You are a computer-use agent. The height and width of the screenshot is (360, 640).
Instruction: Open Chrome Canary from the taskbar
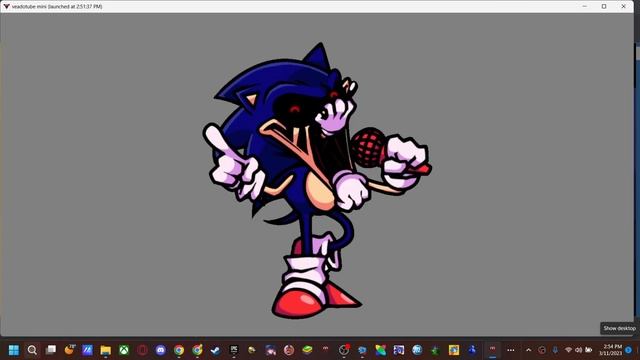pos(197,350)
